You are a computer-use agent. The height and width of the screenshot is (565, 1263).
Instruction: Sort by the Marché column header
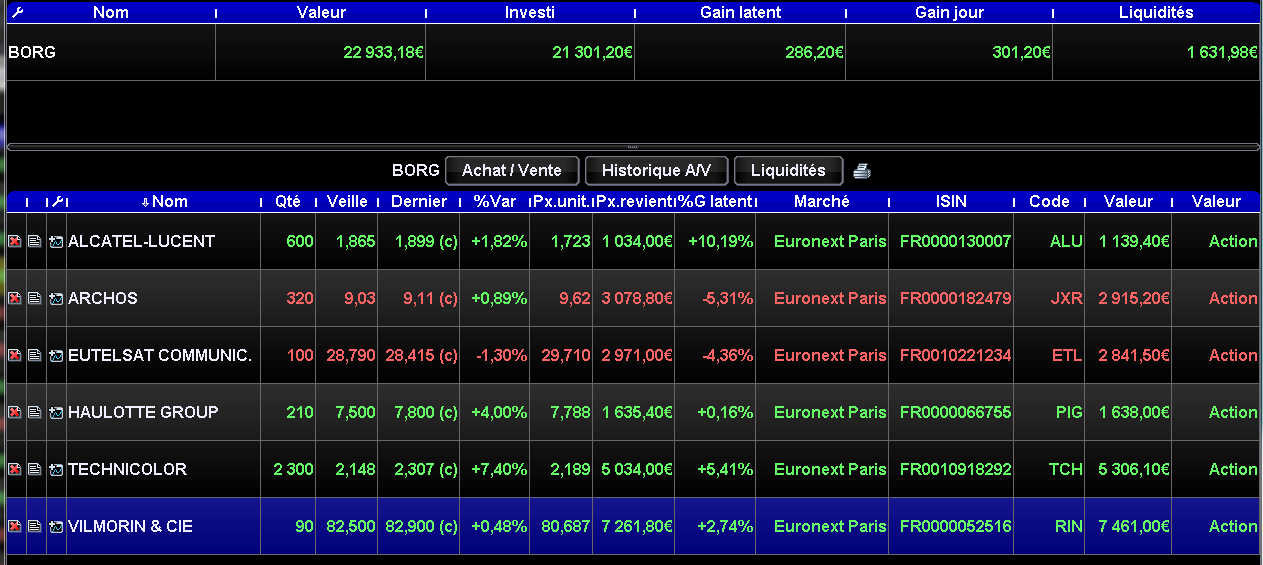point(822,202)
